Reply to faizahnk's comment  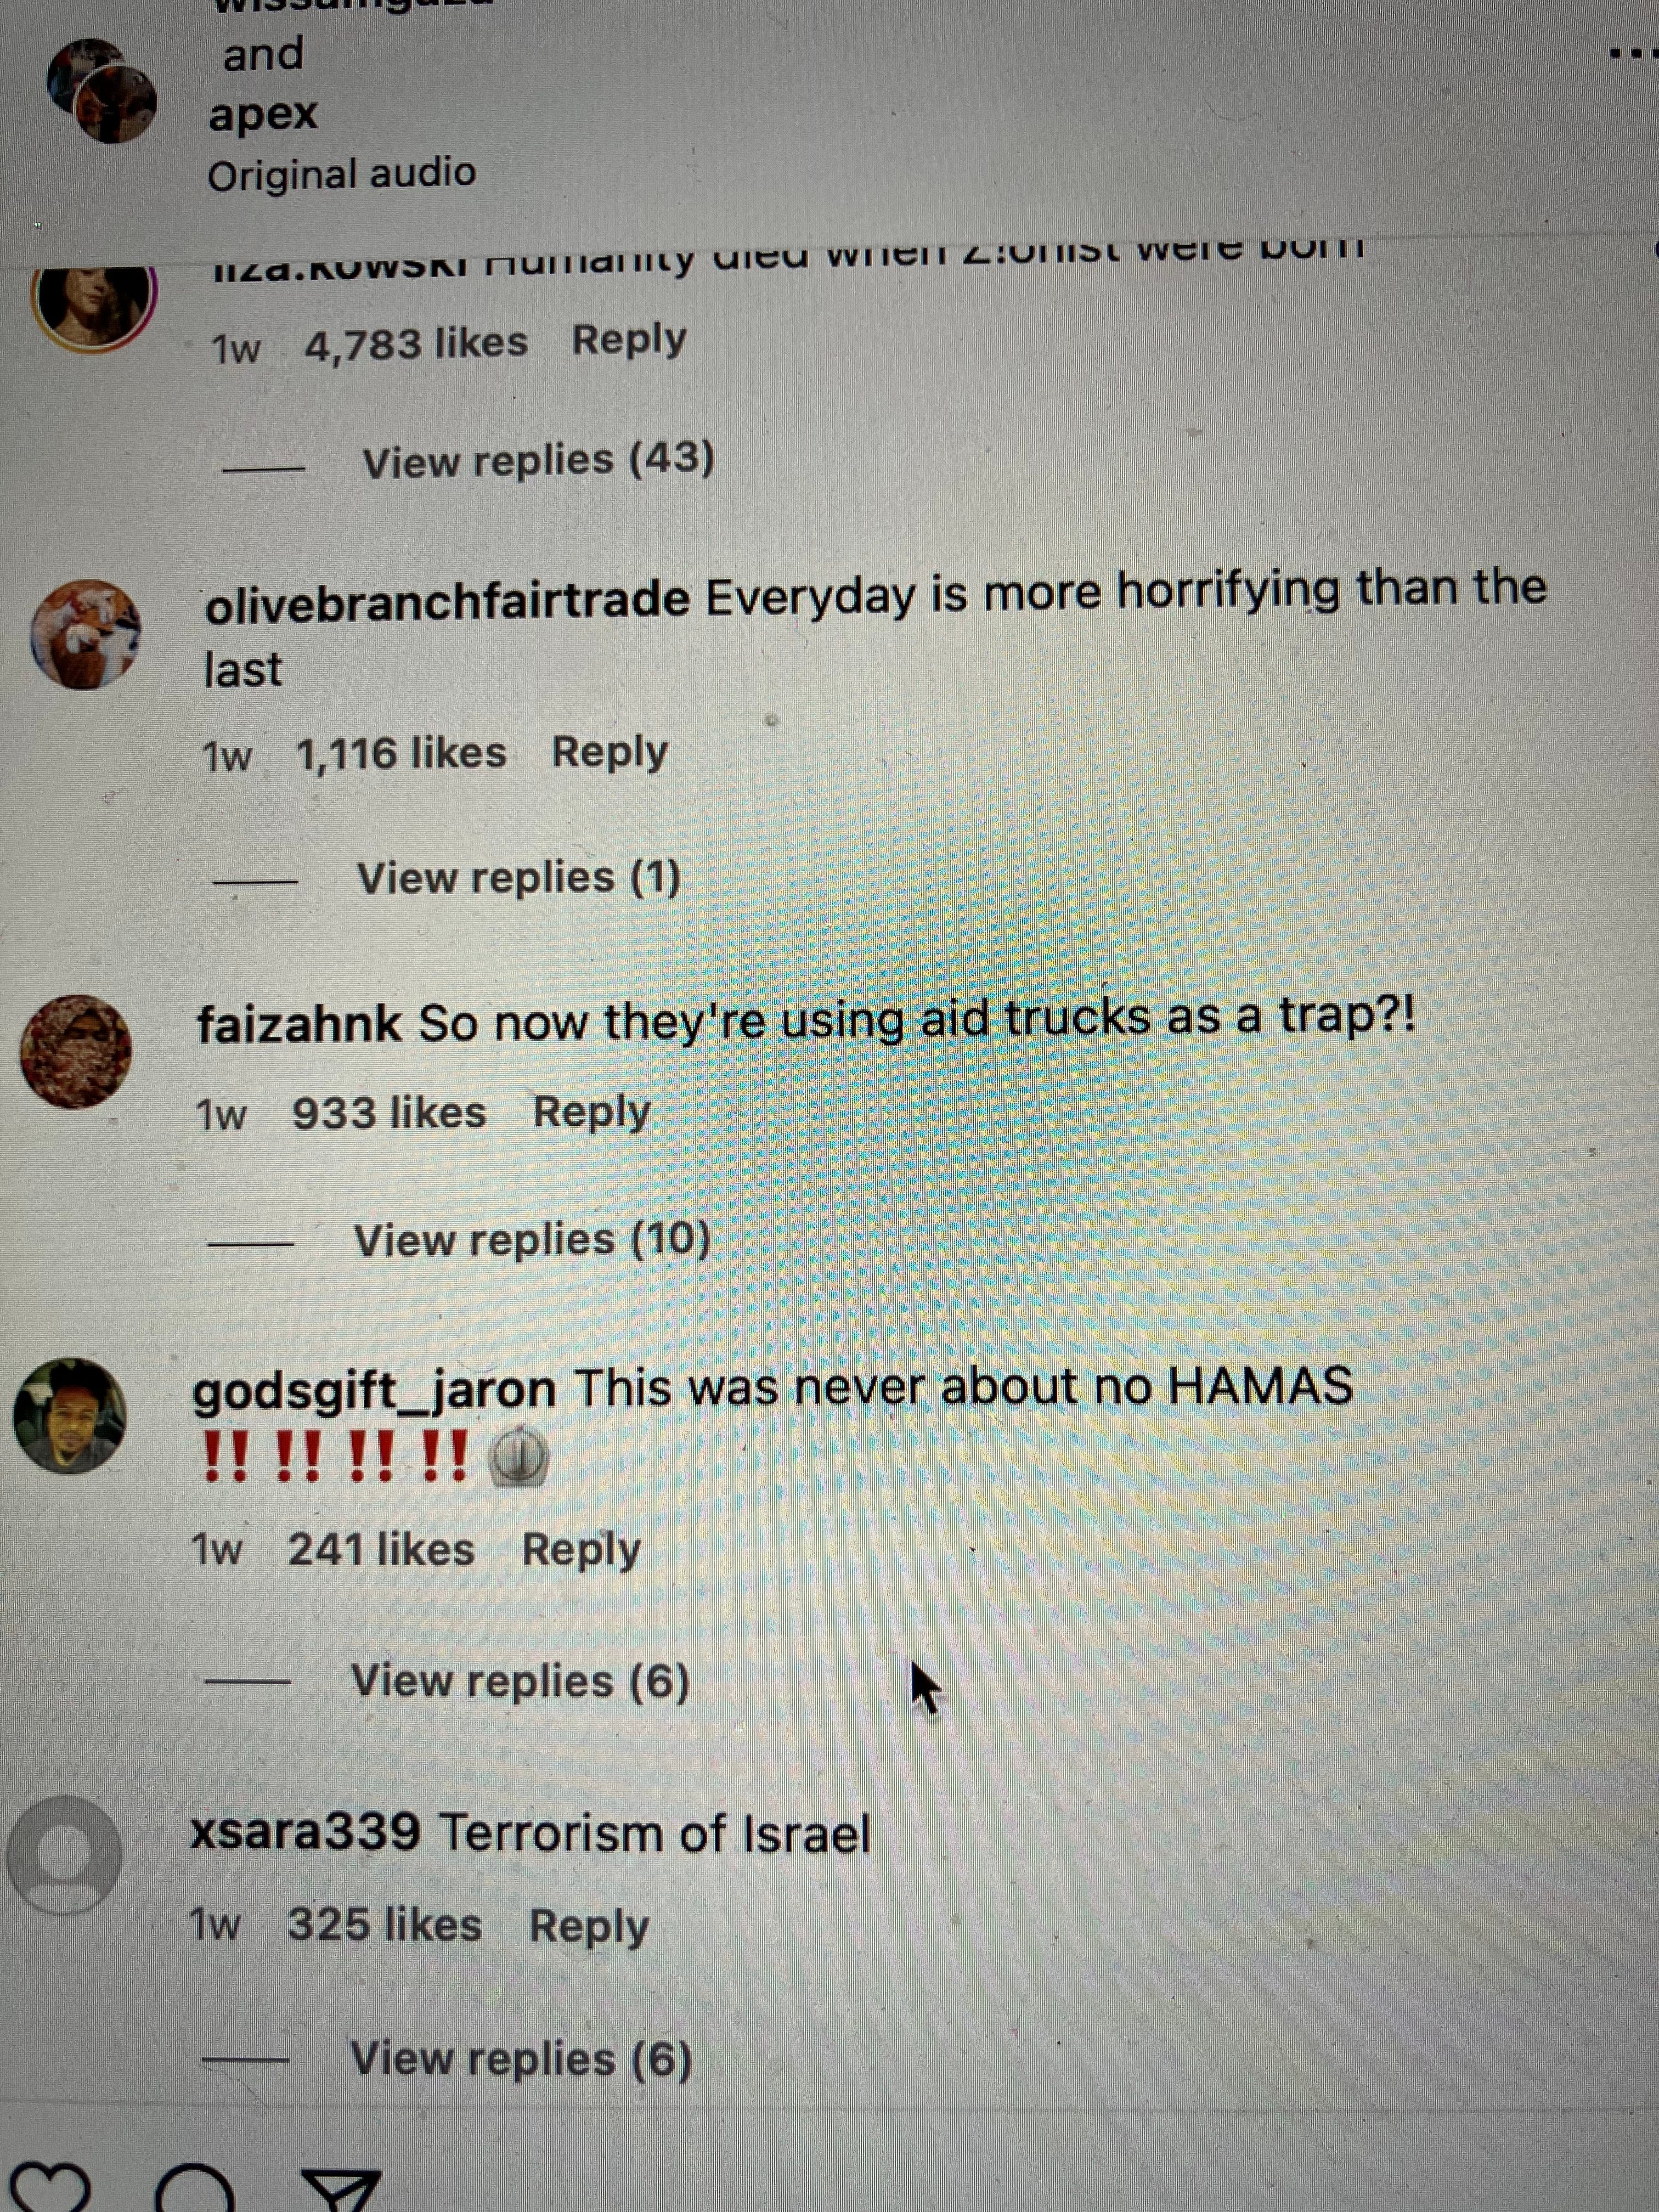click(591, 1113)
